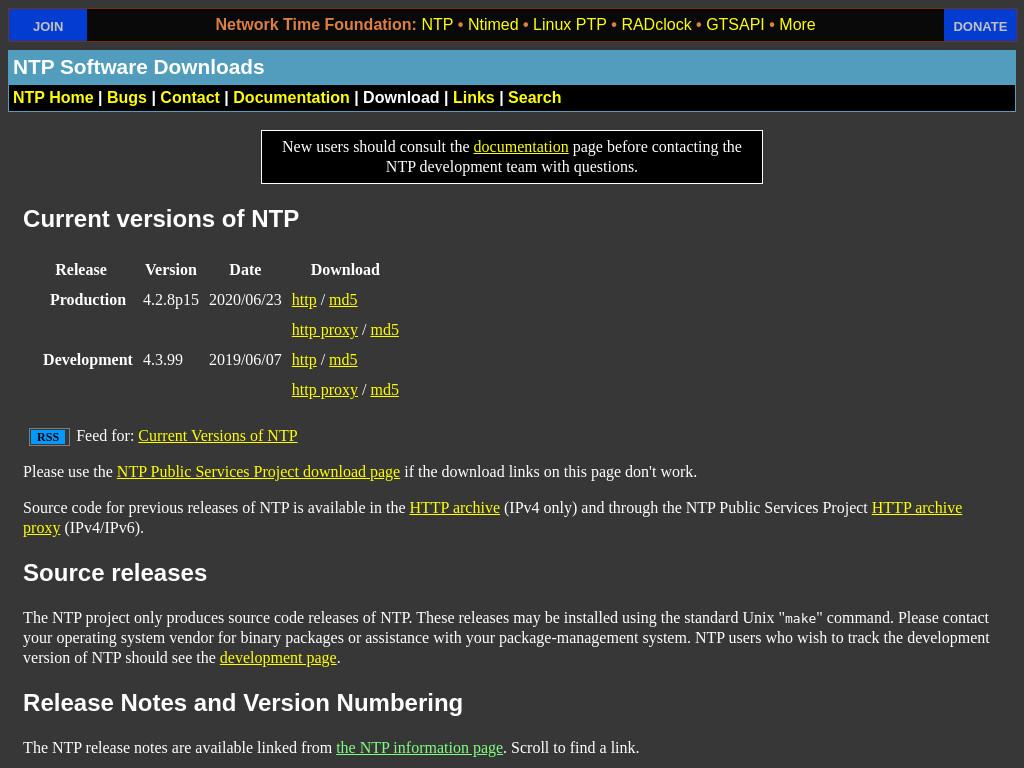Viewport: 1024px width, 768px height.
Task: Click the DONATE button
Action: click(x=980, y=25)
